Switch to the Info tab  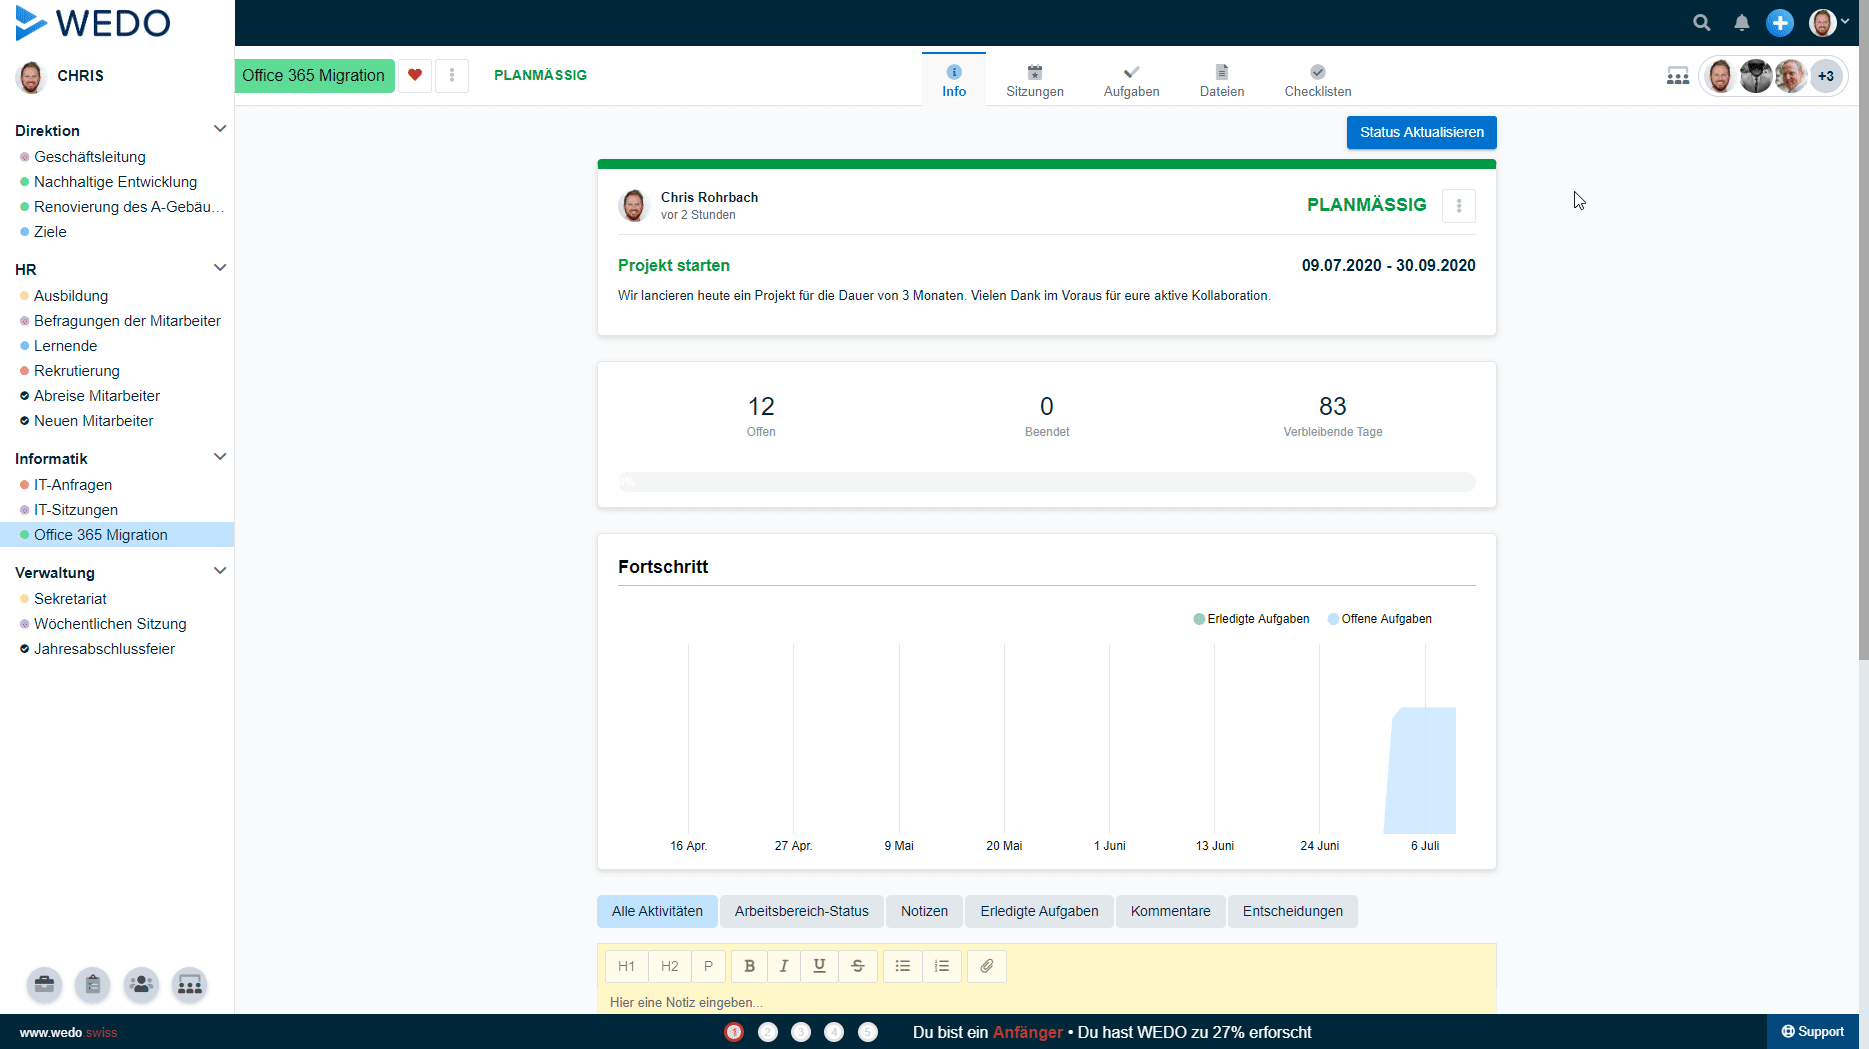(954, 80)
